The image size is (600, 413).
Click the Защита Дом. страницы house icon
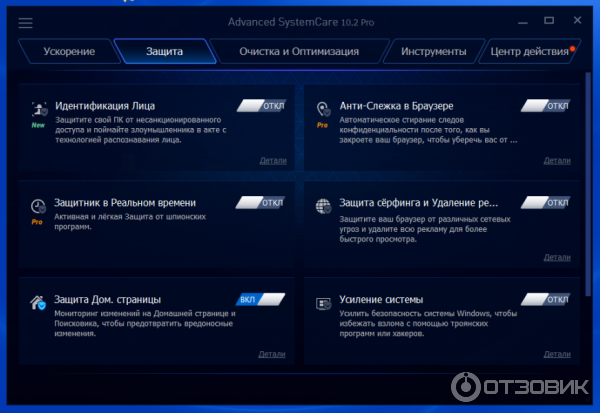pos(38,302)
